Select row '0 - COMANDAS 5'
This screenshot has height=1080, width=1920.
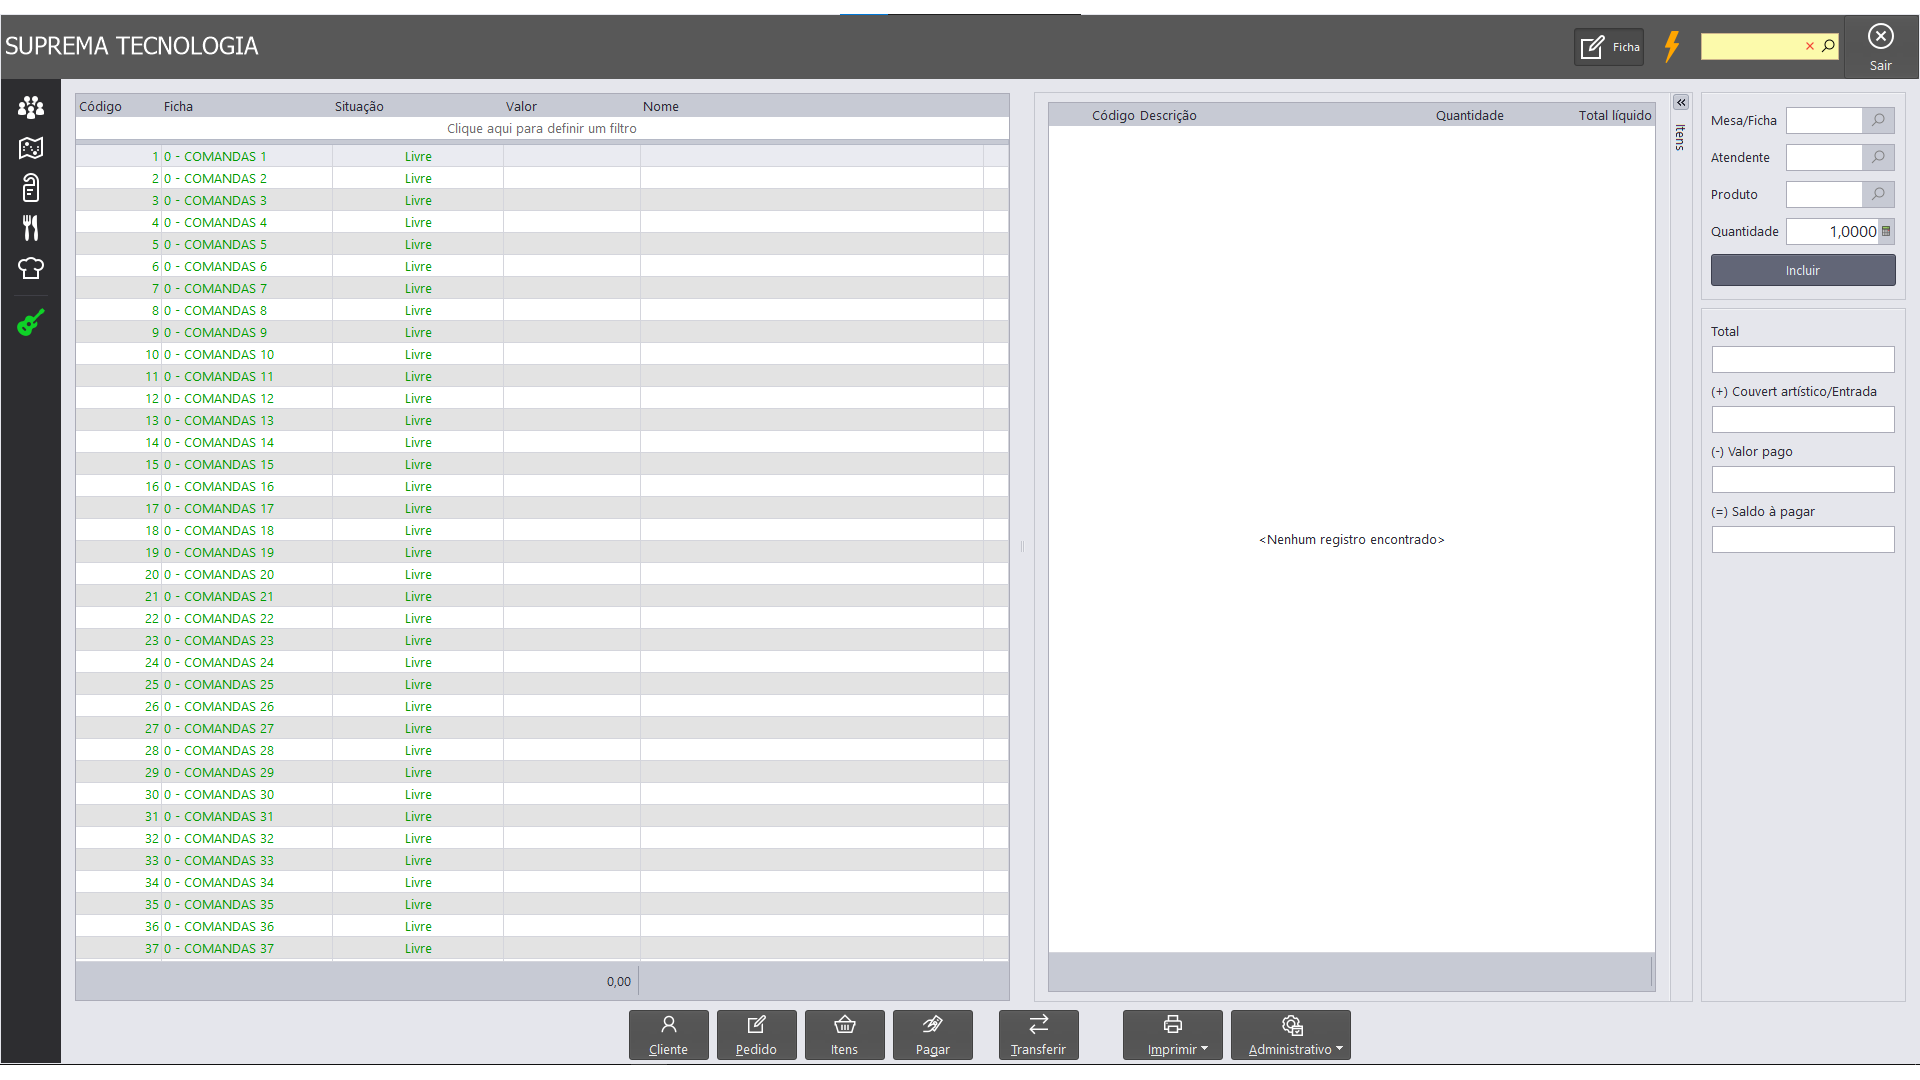542,244
